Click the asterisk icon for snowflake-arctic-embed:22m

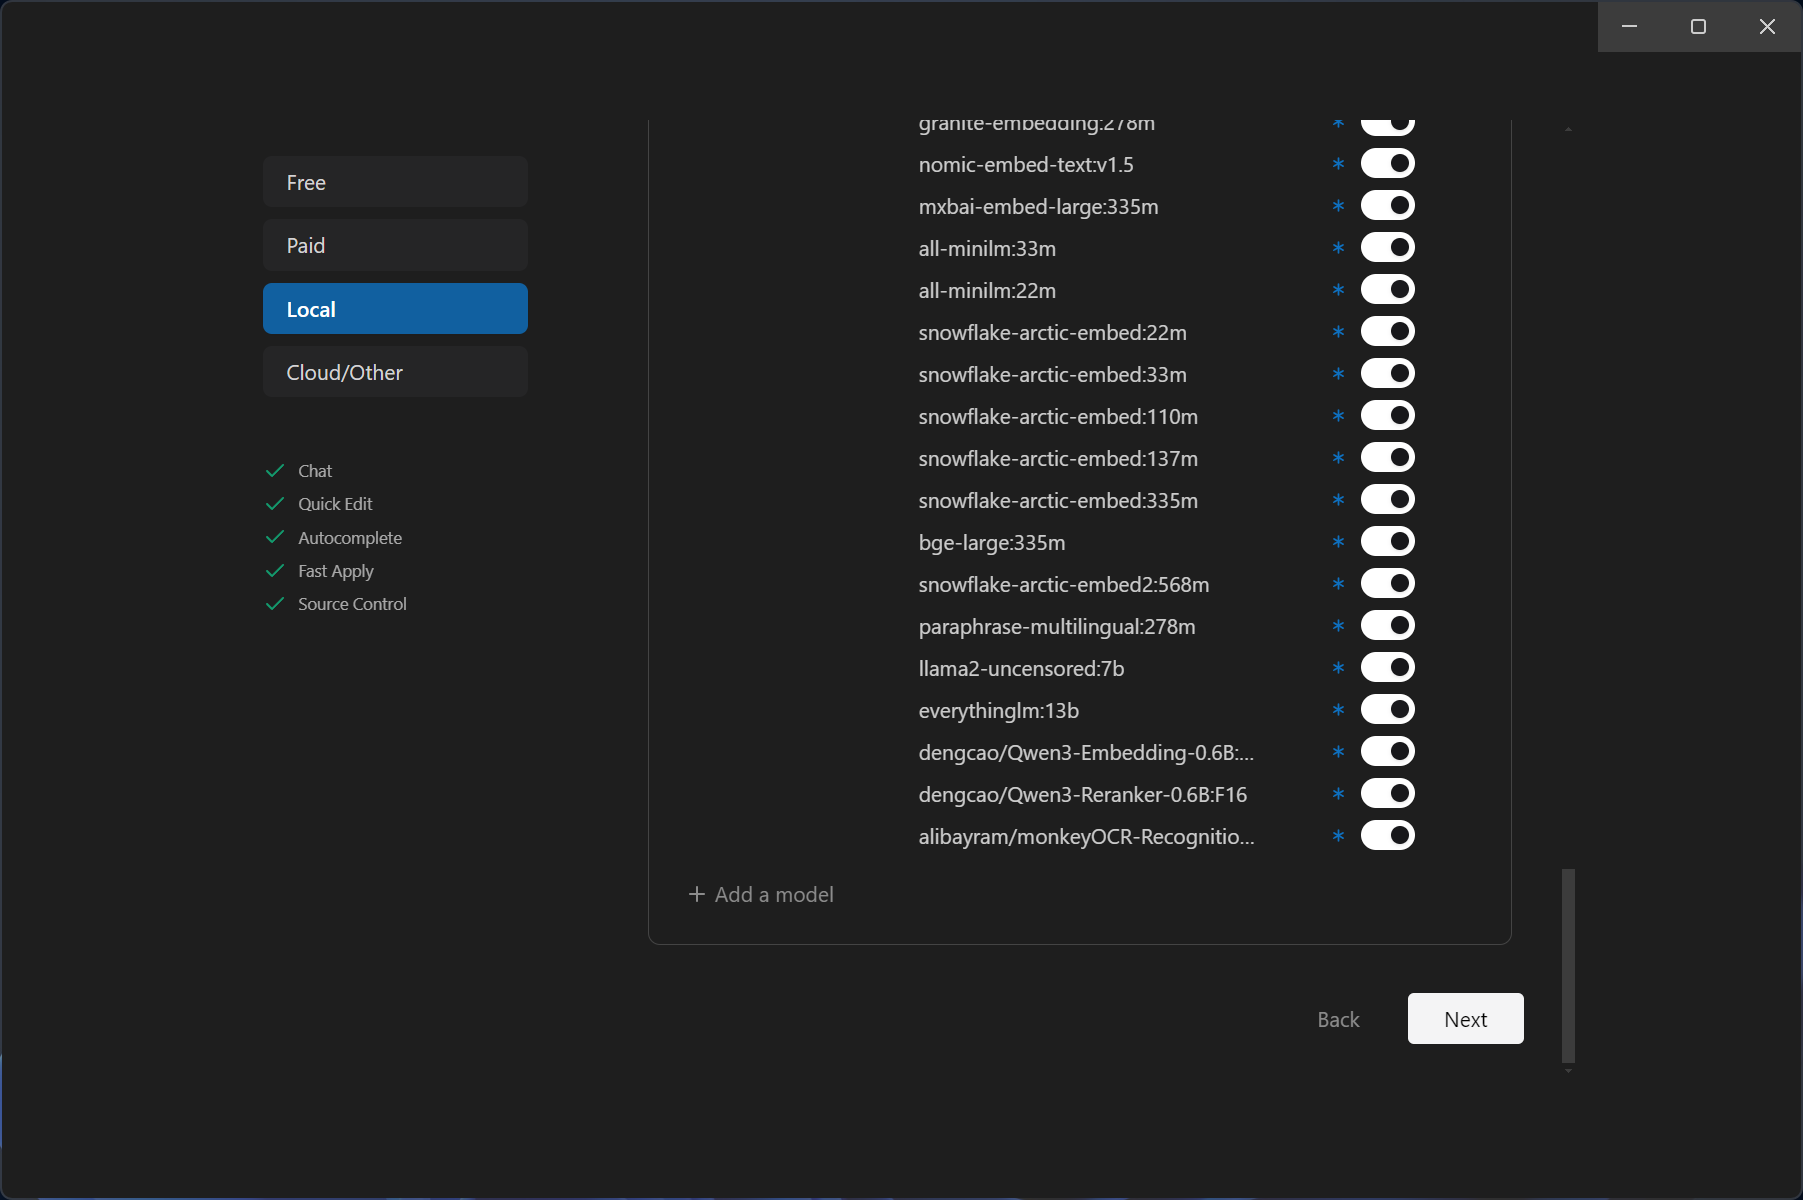(x=1338, y=332)
